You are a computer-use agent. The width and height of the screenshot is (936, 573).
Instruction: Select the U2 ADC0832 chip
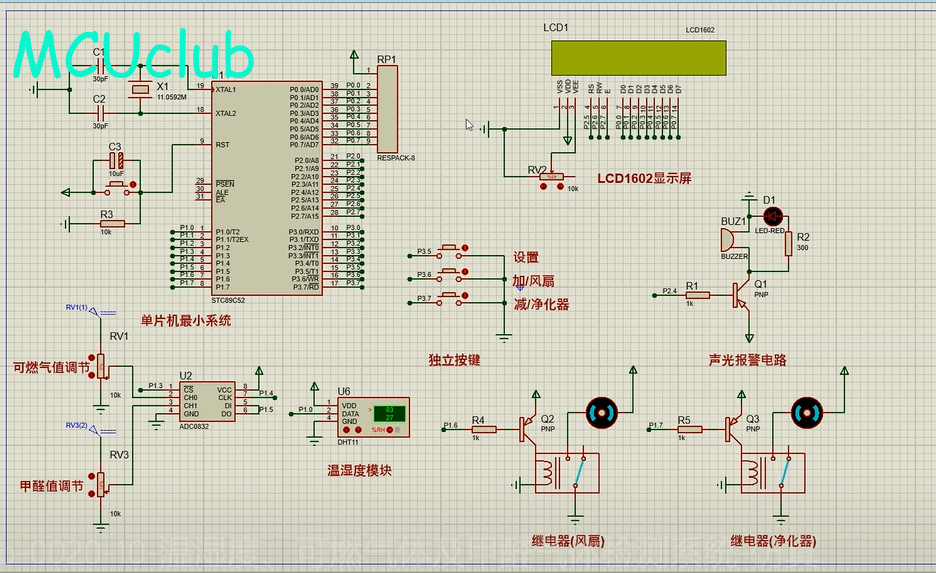point(207,402)
